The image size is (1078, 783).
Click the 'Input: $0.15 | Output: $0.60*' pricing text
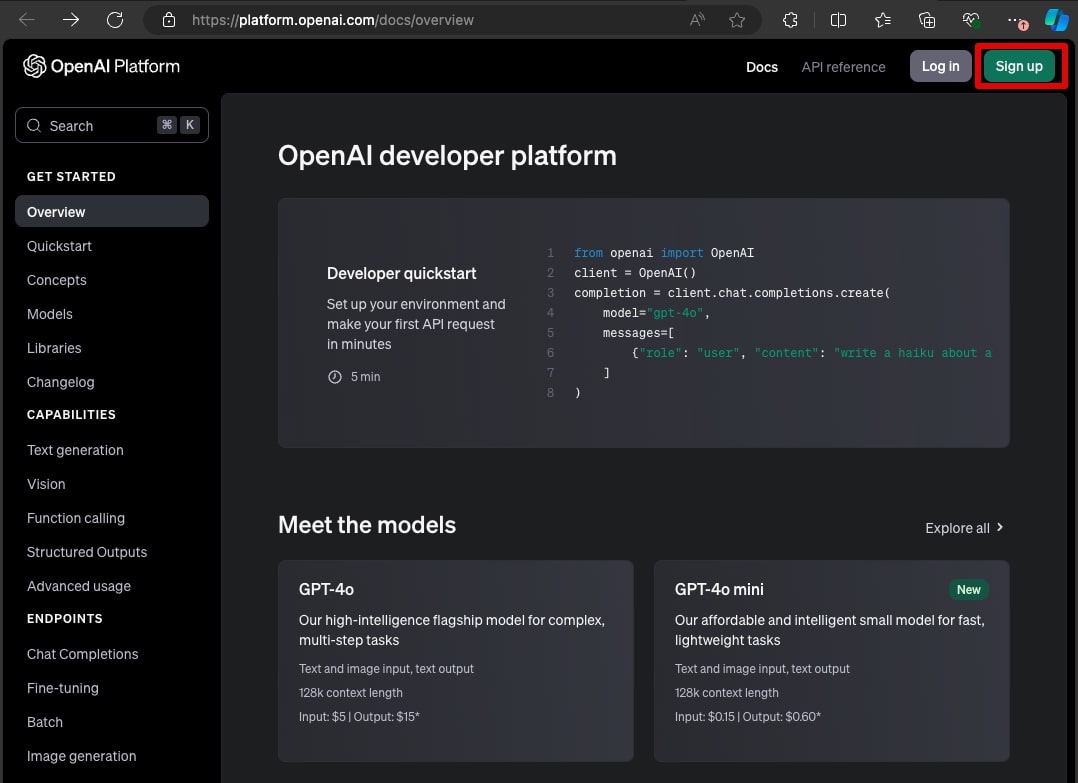pyautogui.click(x=748, y=716)
